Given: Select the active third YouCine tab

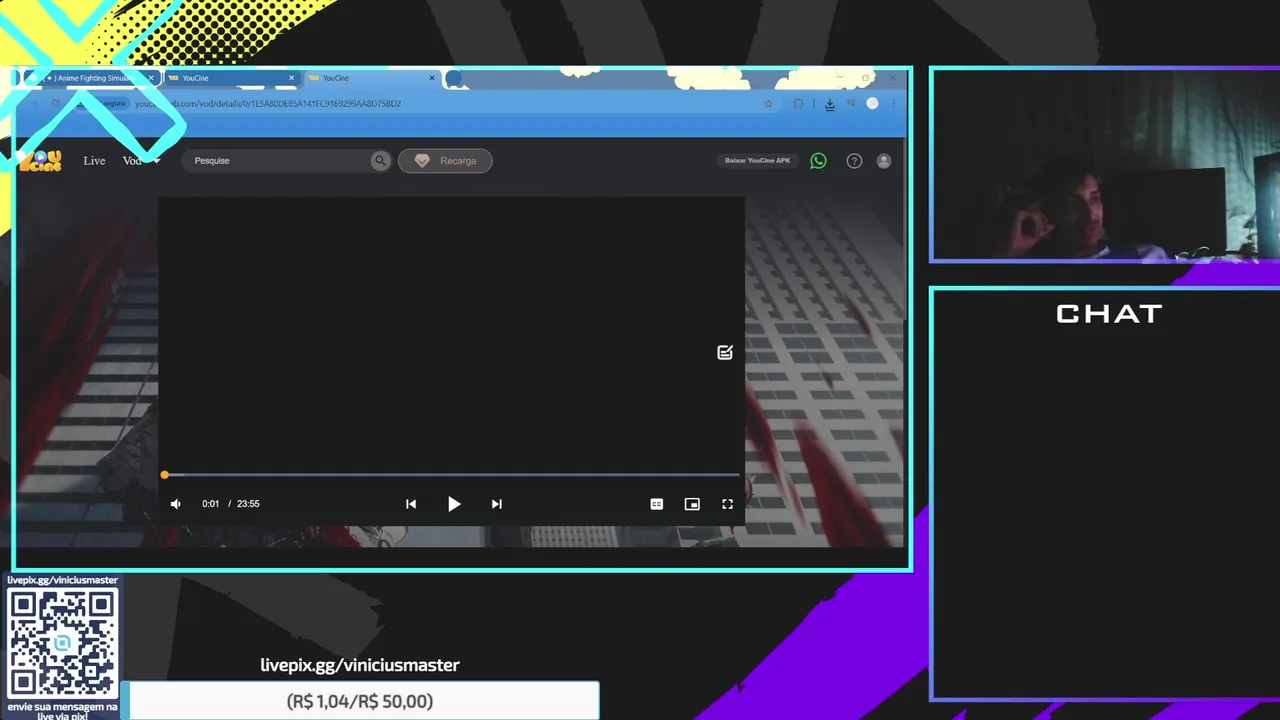Looking at the screenshot, I should [x=372, y=78].
